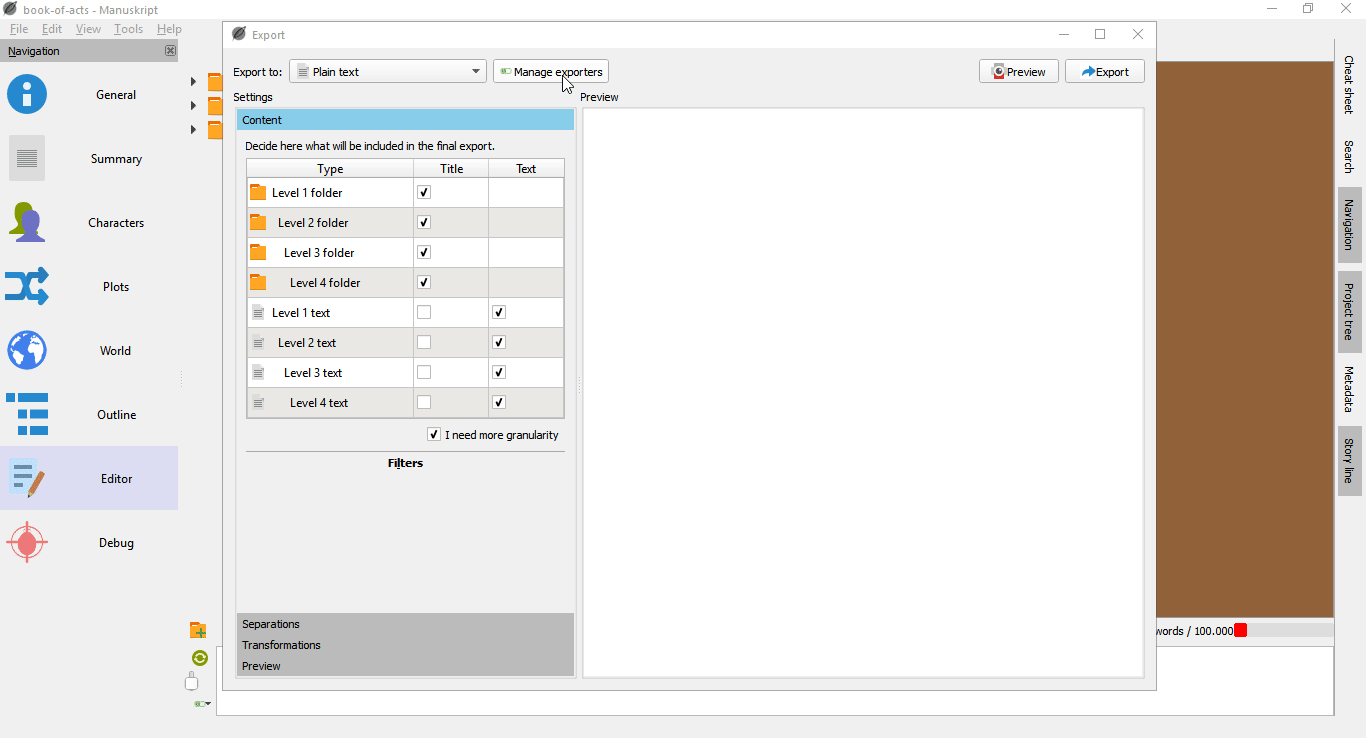This screenshot has height=738, width=1366.
Task: Enable Title export for Level 2 text
Action: coord(423,341)
